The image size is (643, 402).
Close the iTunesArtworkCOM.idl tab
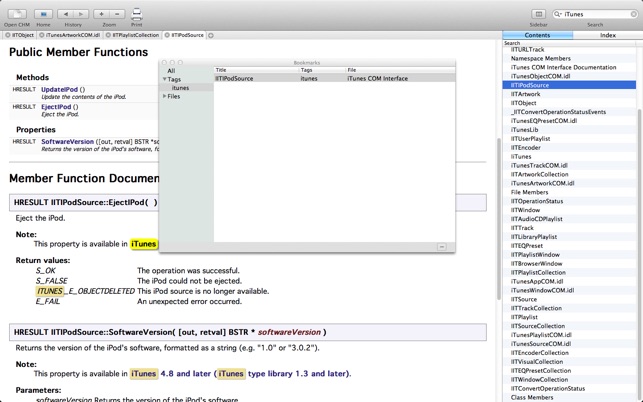42,35
